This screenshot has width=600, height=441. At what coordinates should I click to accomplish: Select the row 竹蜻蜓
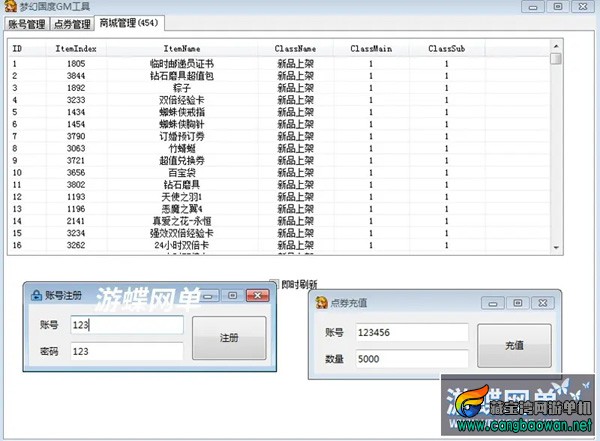coord(279,148)
